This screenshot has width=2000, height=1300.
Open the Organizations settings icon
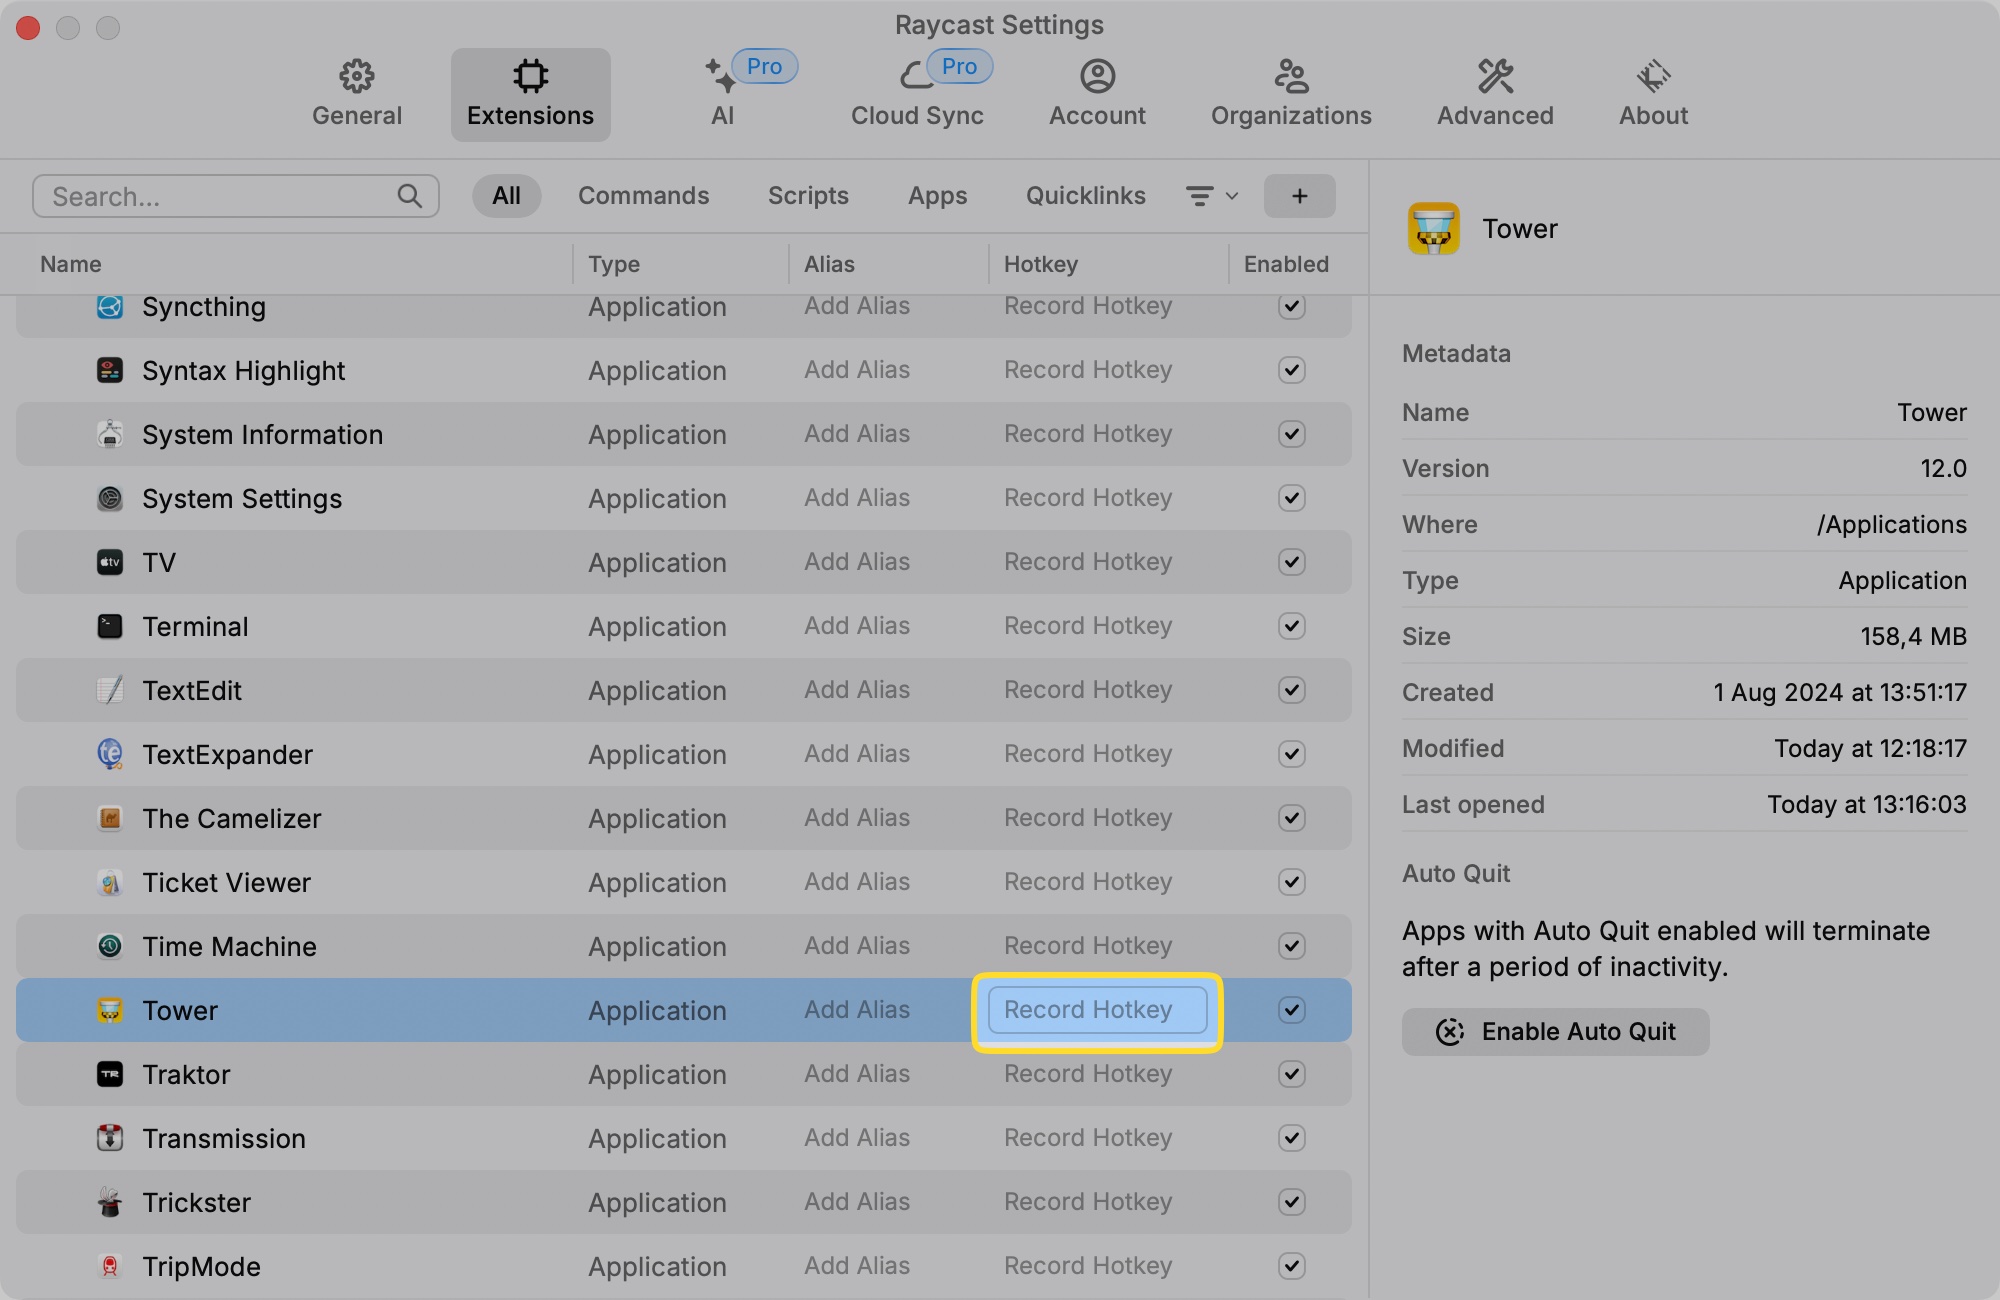[1290, 76]
